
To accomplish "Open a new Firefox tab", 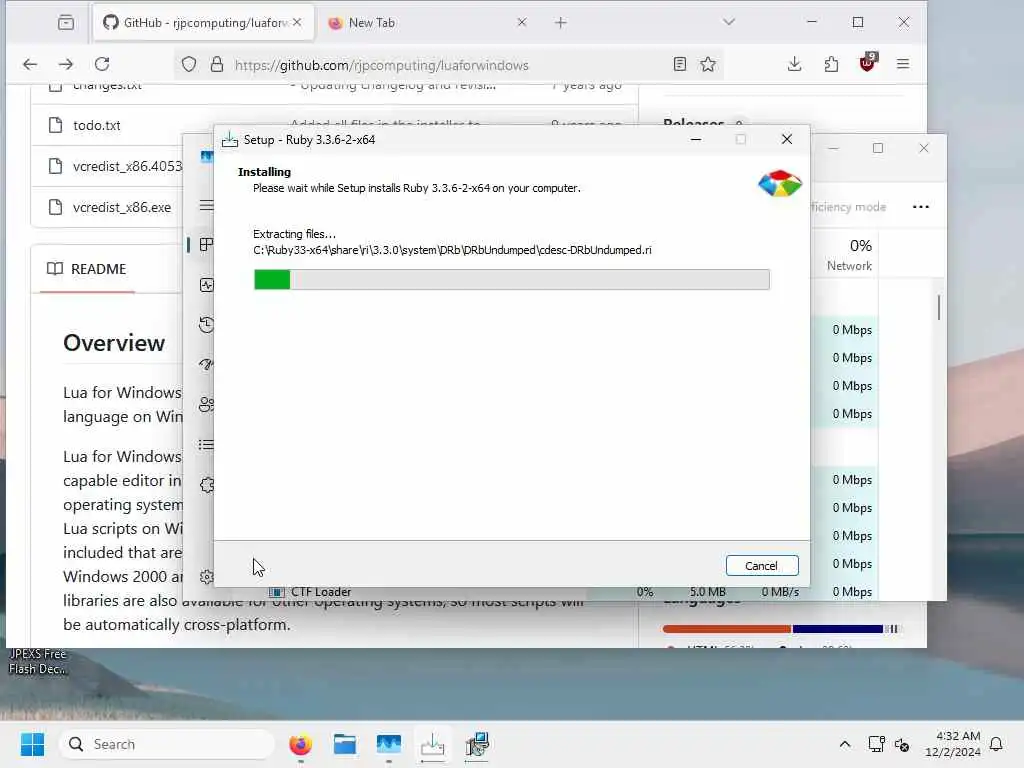I will (560, 23).
